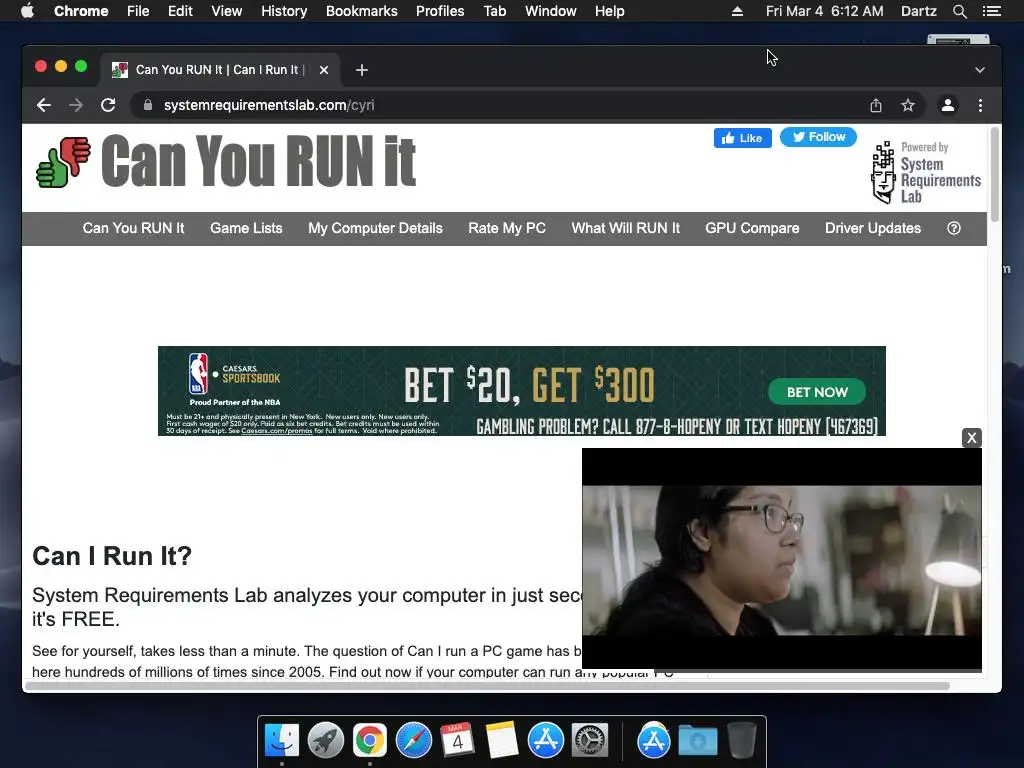Open GPU Compare page
This screenshot has height=768, width=1024.
752,228
